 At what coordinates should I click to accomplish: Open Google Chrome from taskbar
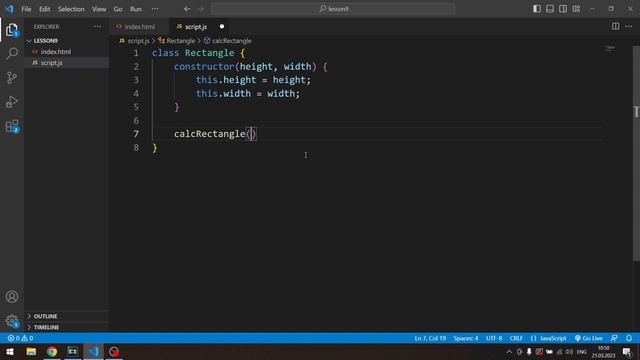click(52, 352)
